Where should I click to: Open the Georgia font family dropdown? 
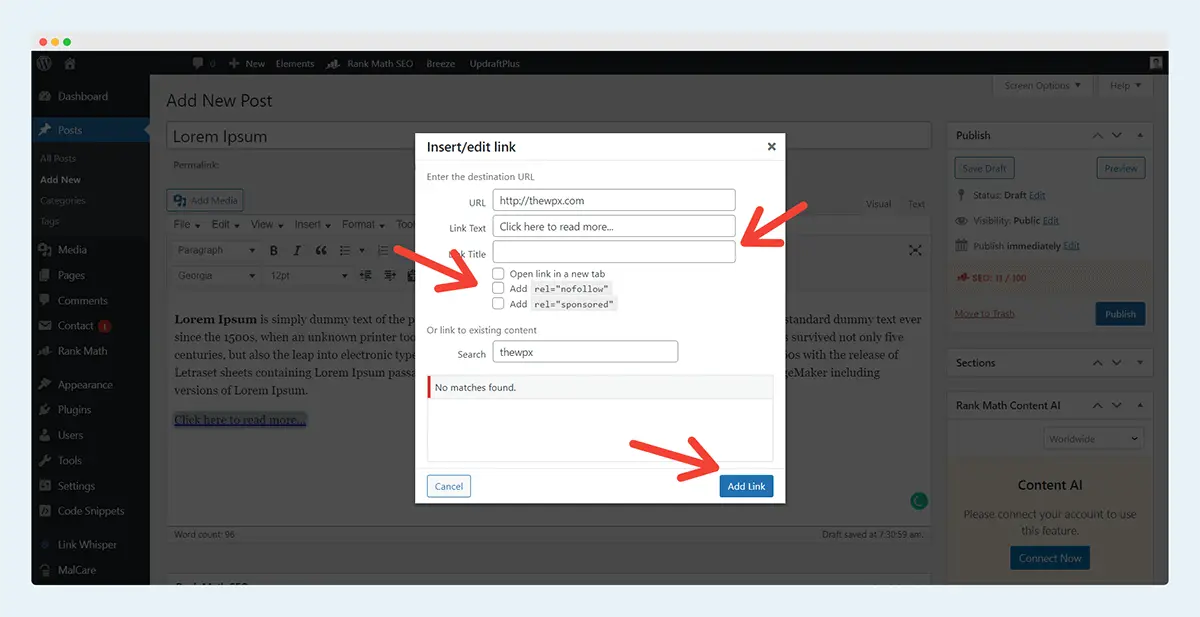pyautogui.click(x=215, y=275)
